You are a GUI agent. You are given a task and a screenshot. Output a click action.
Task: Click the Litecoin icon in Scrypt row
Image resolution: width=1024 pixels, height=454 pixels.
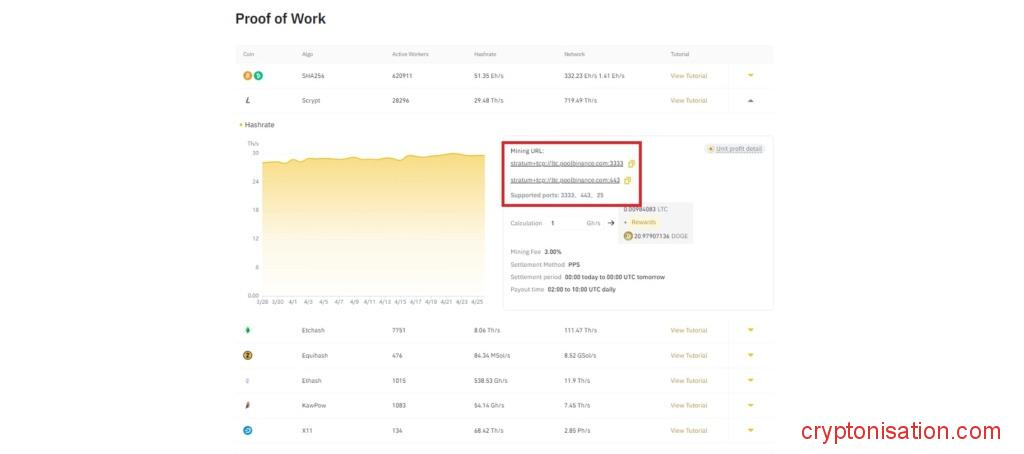point(247,101)
